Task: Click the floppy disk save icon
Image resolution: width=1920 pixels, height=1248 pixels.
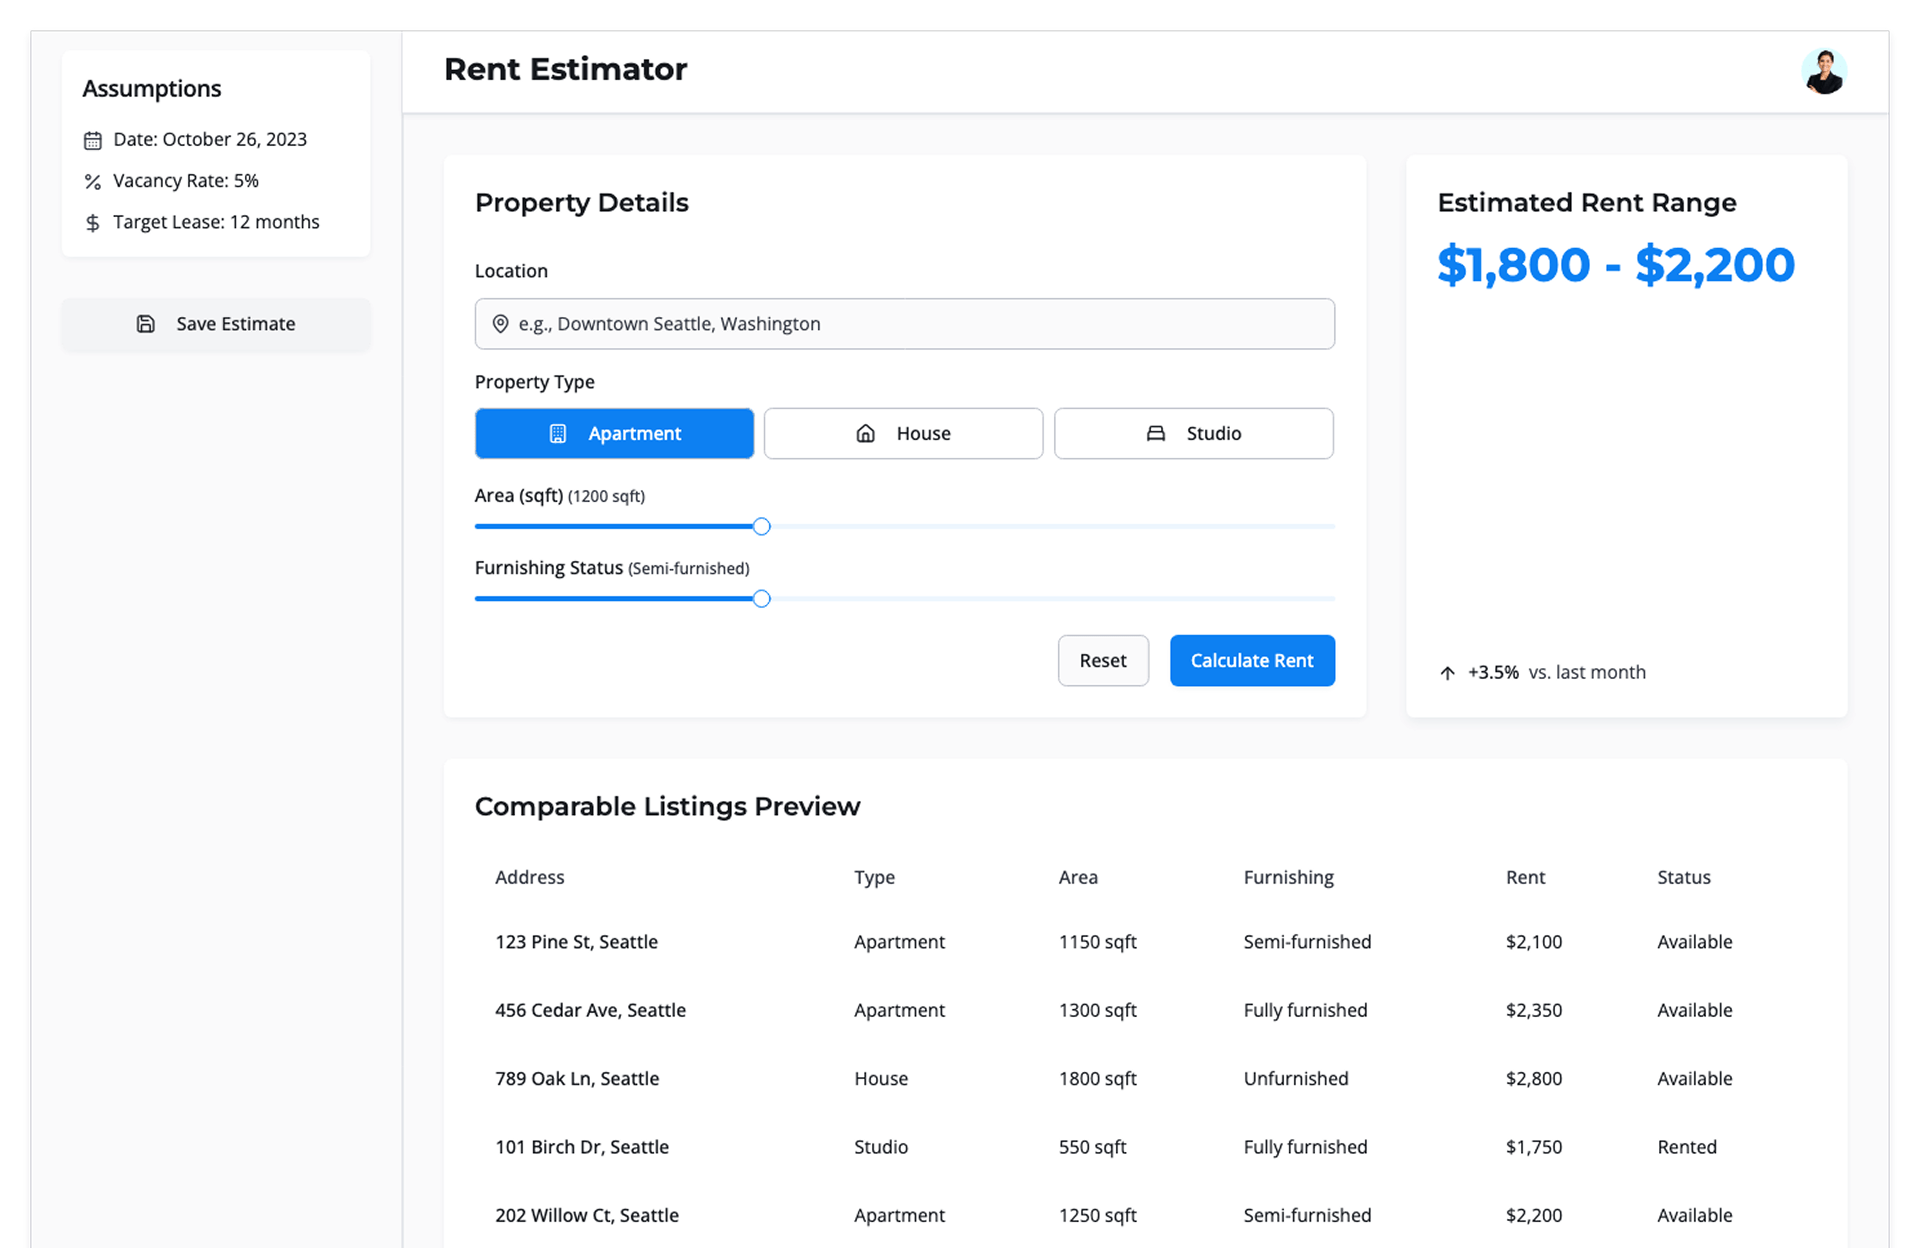Action: click(x=146, y=324)
